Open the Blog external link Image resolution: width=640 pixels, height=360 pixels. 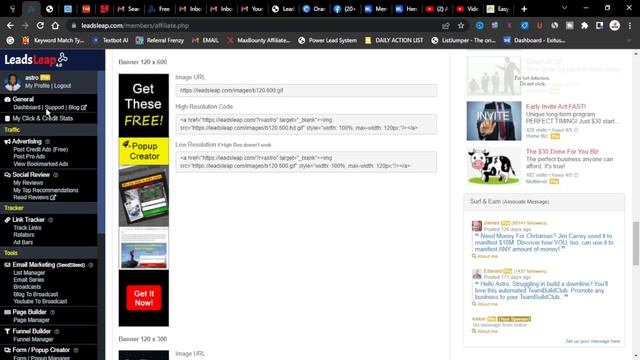(x=77, y=107)
